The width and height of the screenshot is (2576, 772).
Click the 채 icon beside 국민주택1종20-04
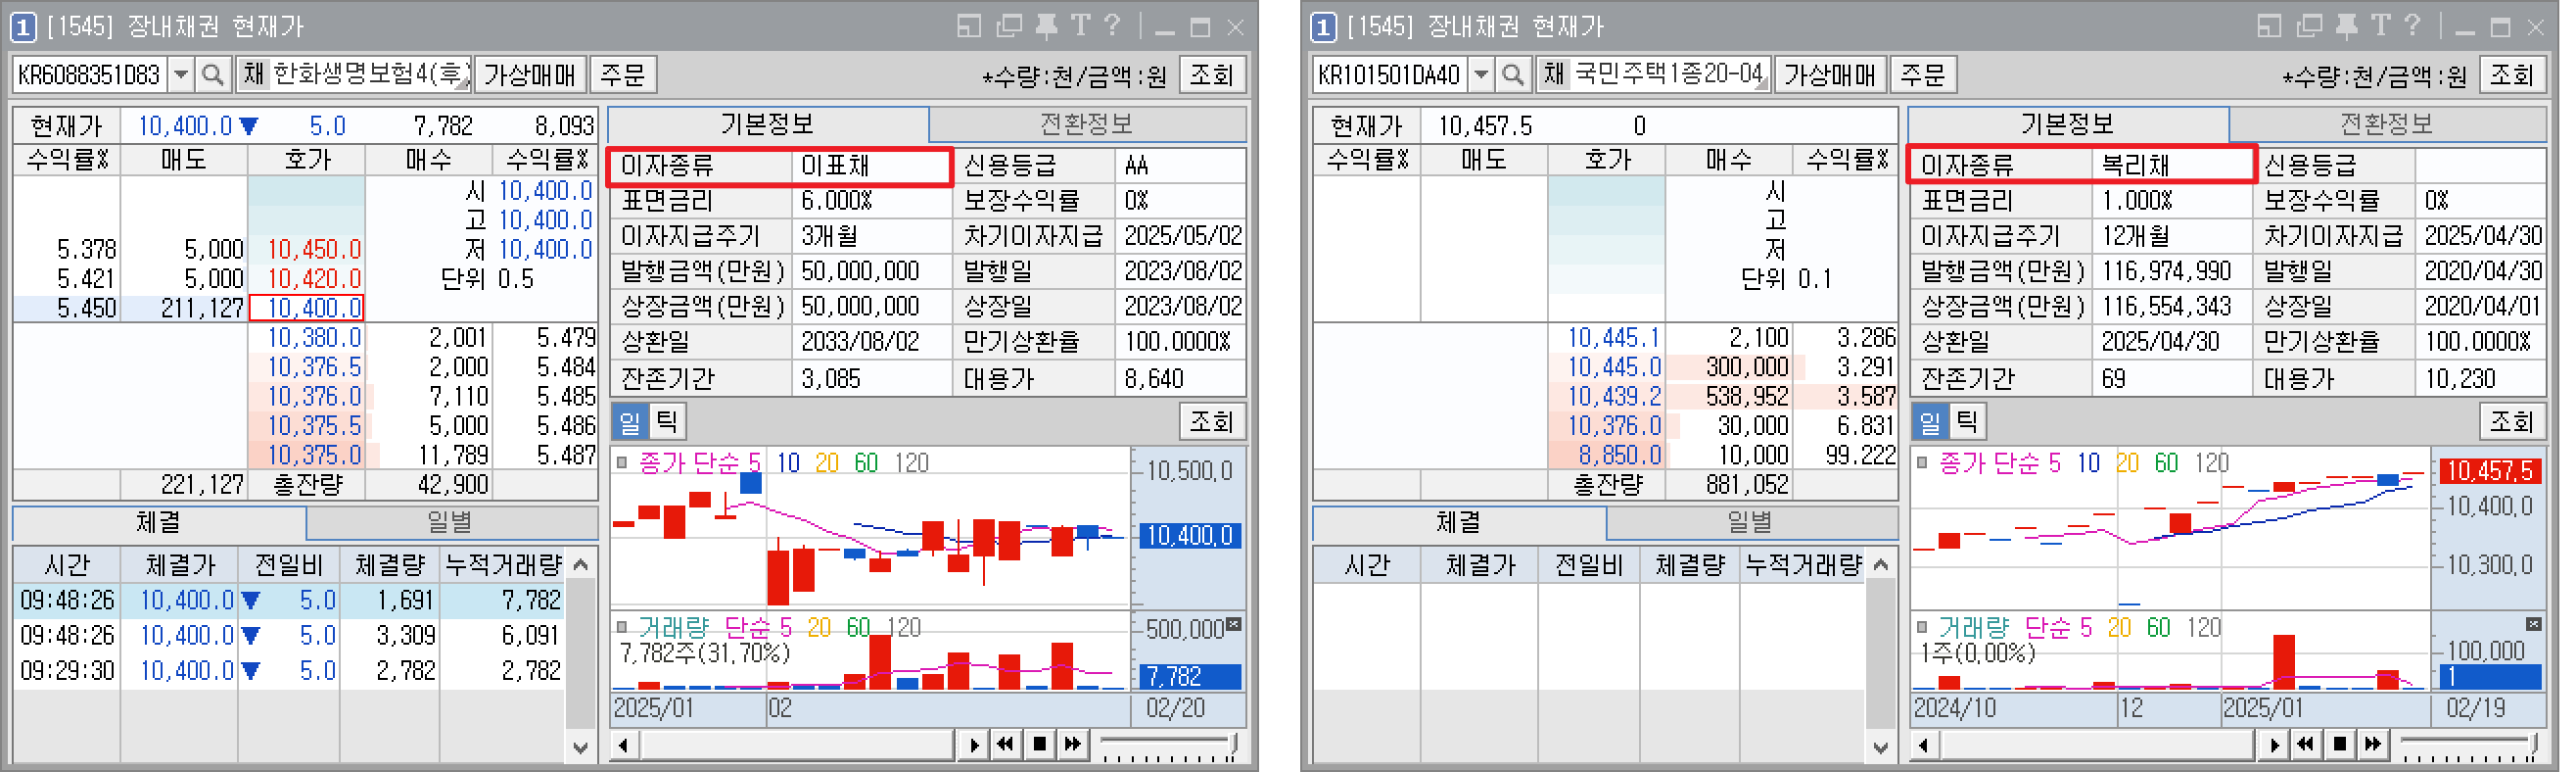1554,74
